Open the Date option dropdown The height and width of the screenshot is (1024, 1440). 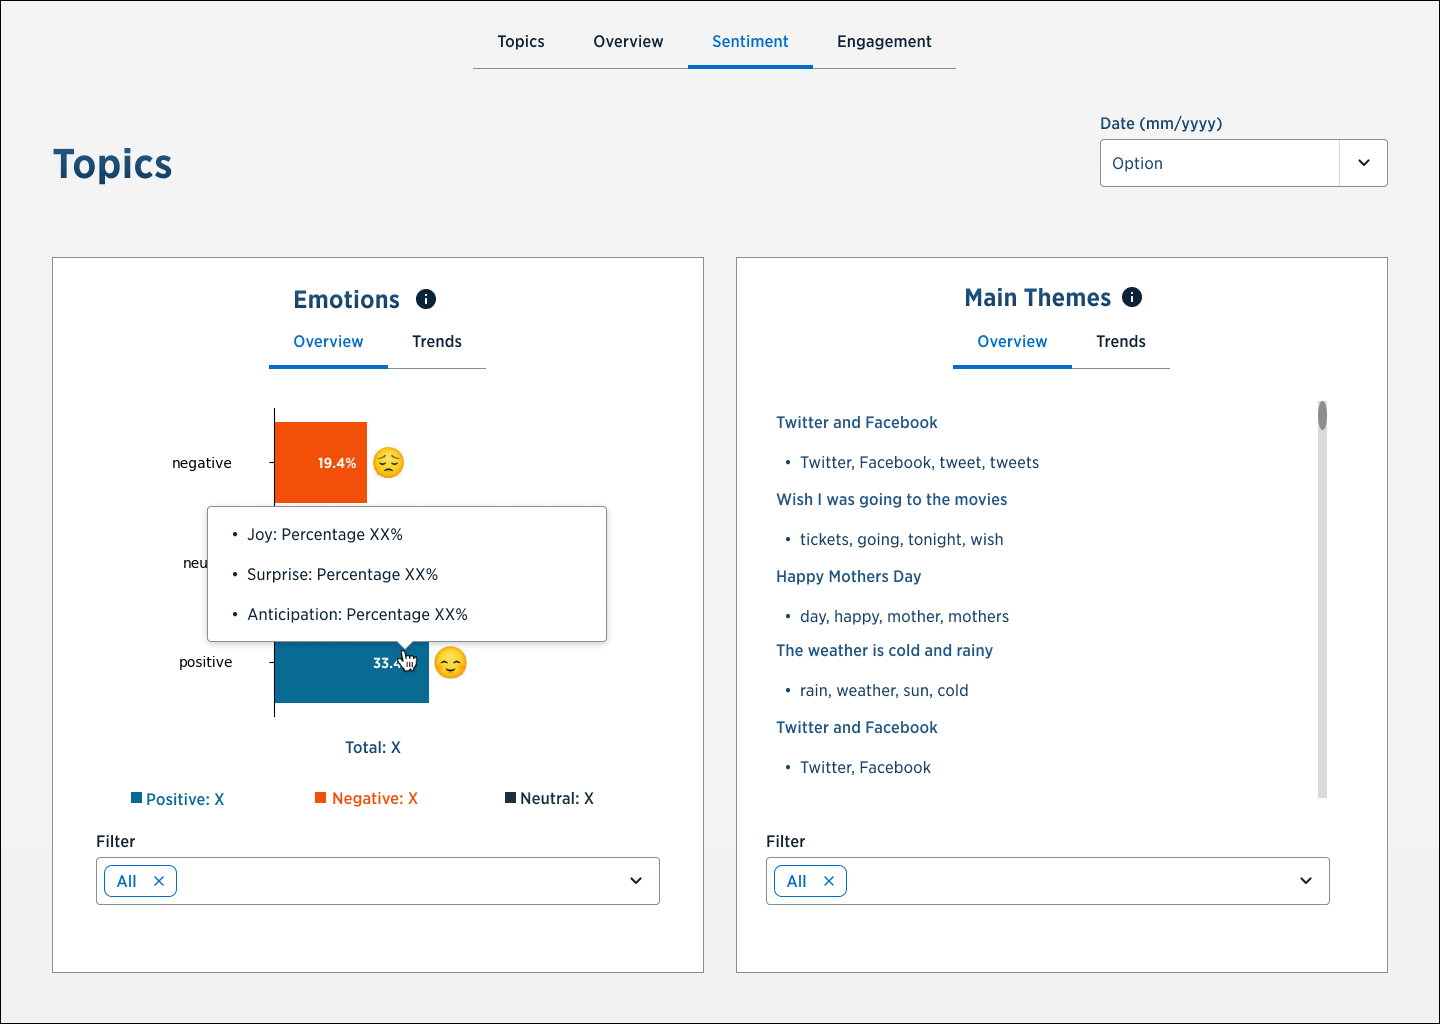click(x=1363, y=163)
